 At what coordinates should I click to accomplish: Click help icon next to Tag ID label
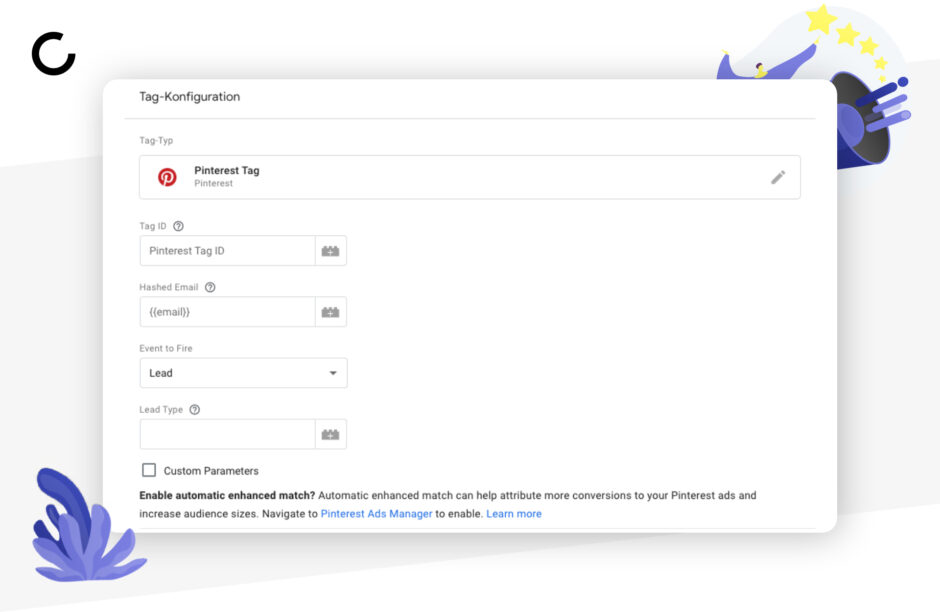coord(178,226)
